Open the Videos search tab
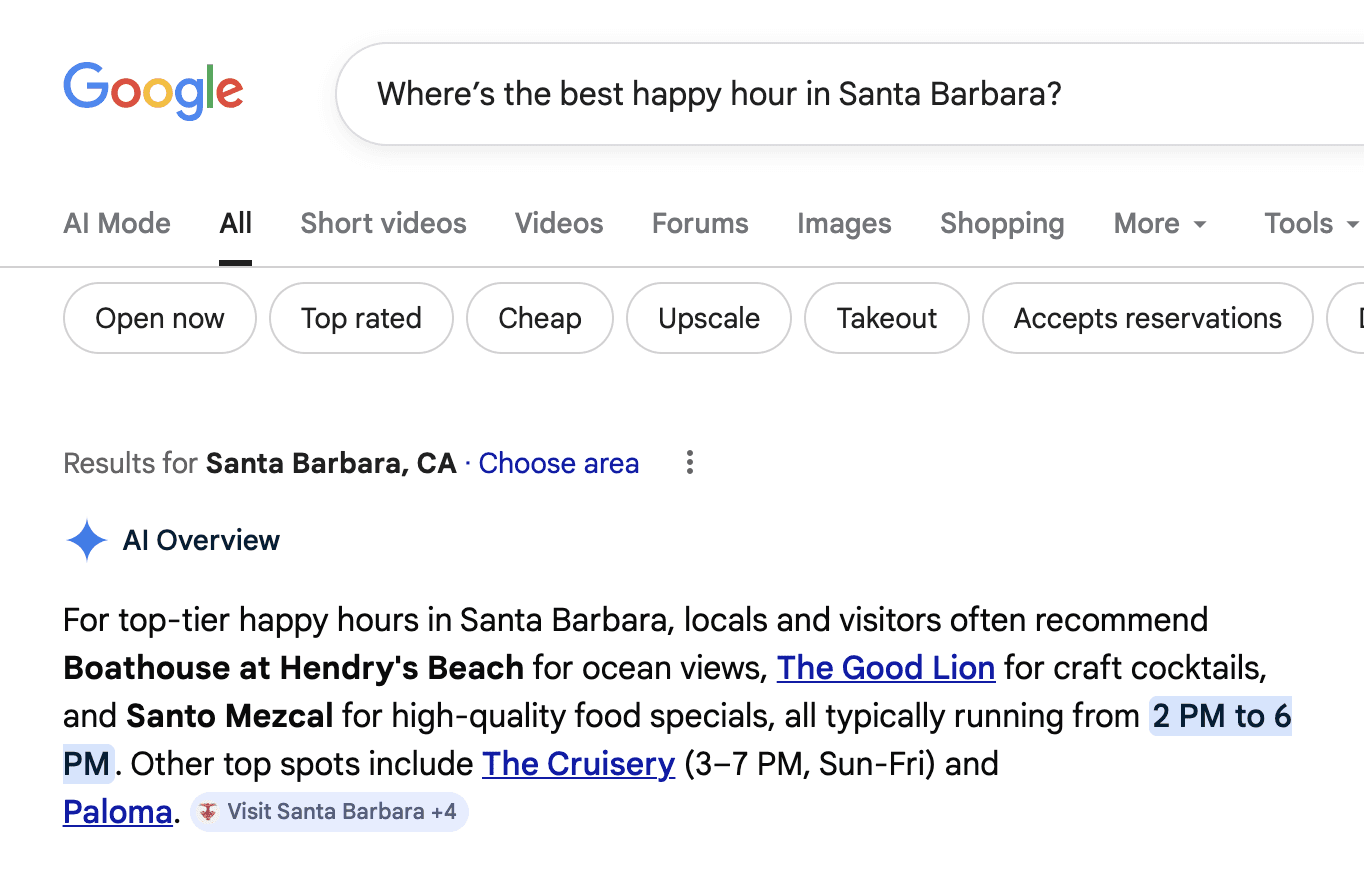The height and width of the screenshot is (870, 1364). pos(558,223)
